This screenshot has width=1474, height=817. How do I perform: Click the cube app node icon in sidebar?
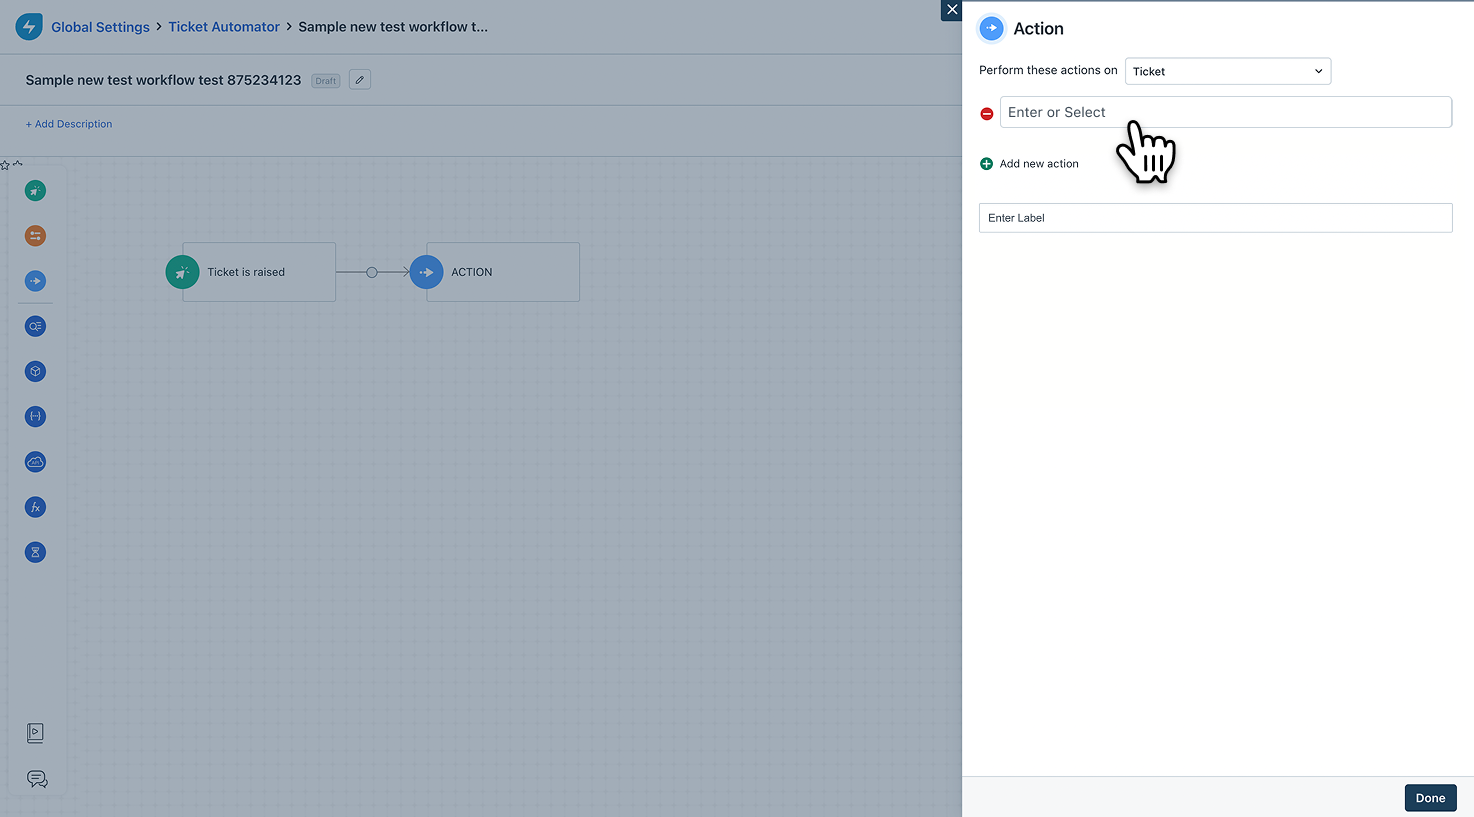pos(35,371)
